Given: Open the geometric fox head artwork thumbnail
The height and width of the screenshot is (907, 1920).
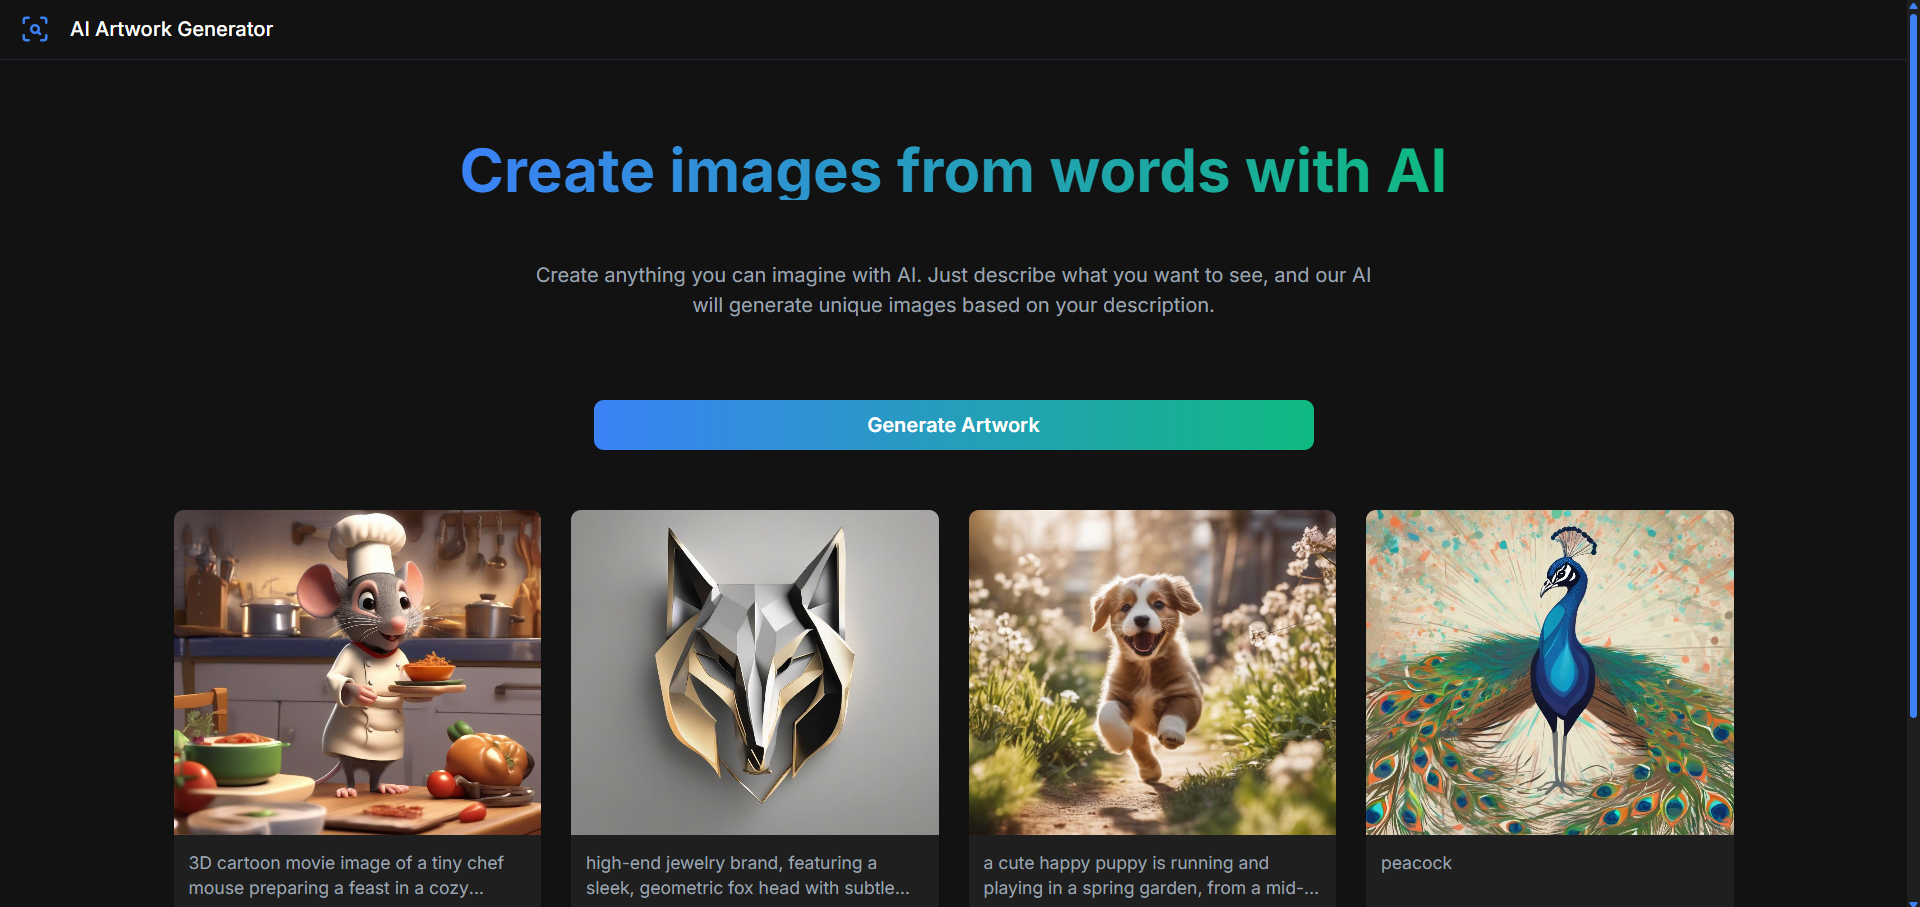Looking at the screenshot, I should point(754,672).
